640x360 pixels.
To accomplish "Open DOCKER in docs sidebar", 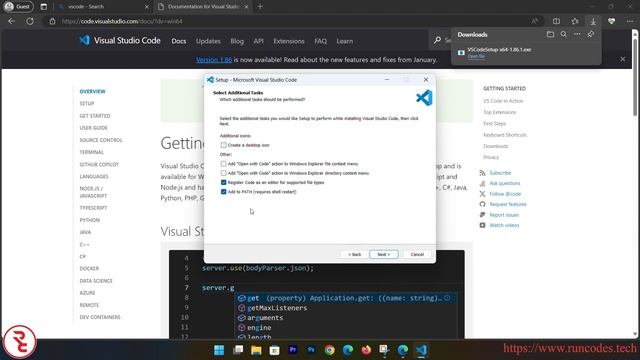I will [x=89, y=269].
